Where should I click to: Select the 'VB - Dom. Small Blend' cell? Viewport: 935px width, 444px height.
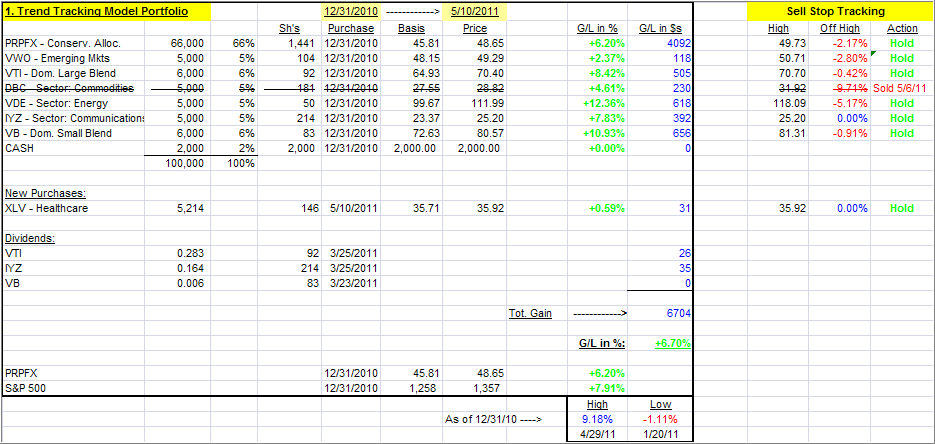pyautogui.click(x=73, y=133)
